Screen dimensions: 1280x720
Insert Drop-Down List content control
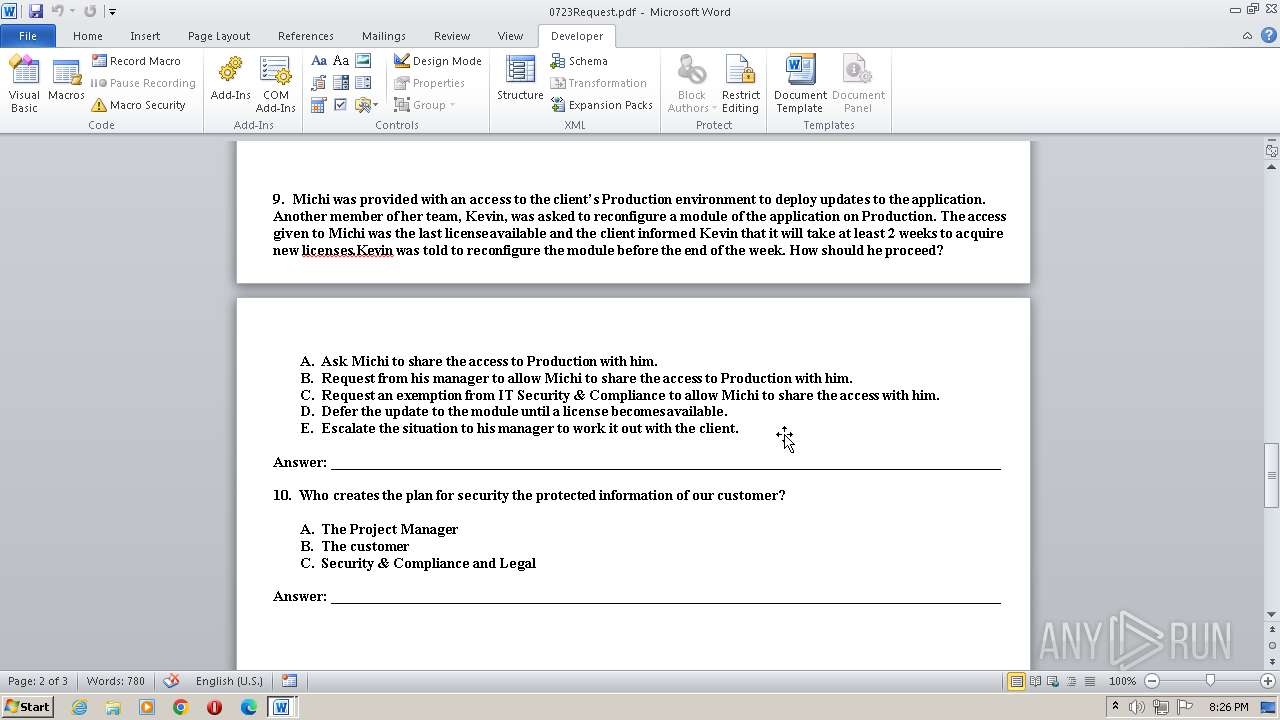click(x=363, y=83)
